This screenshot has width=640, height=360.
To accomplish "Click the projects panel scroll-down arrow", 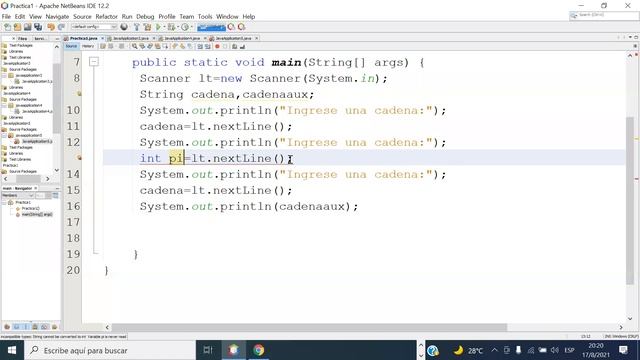I will pyautogui.click(x=56, y=170).
